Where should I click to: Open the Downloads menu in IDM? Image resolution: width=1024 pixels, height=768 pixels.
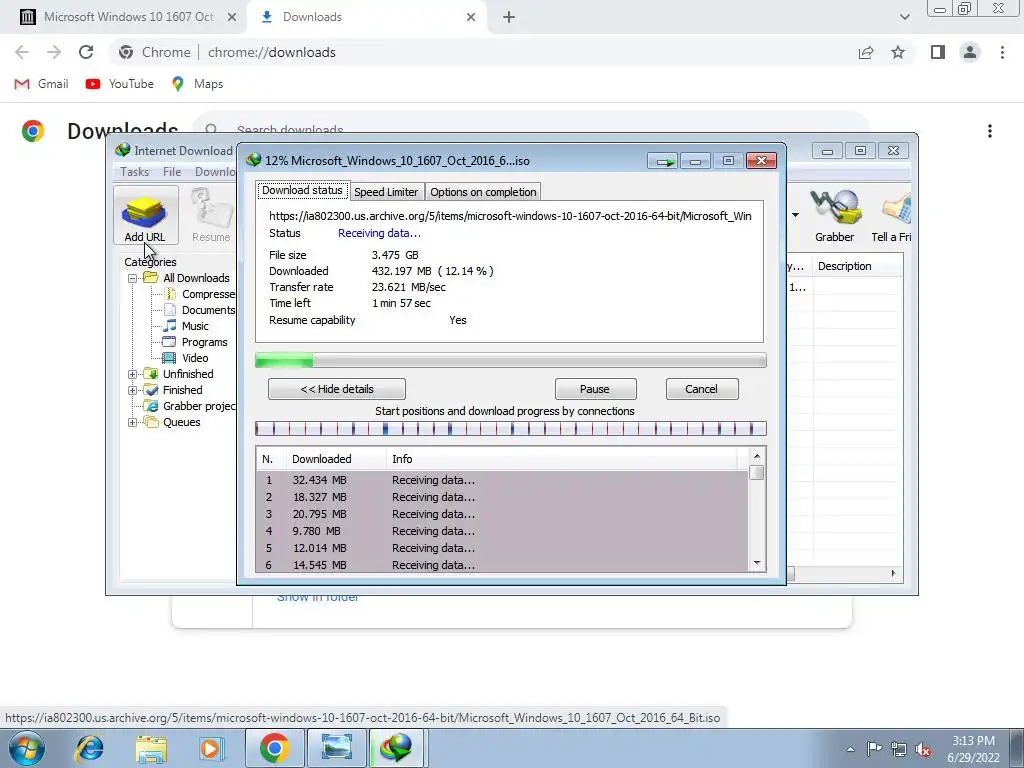point(216,172)
